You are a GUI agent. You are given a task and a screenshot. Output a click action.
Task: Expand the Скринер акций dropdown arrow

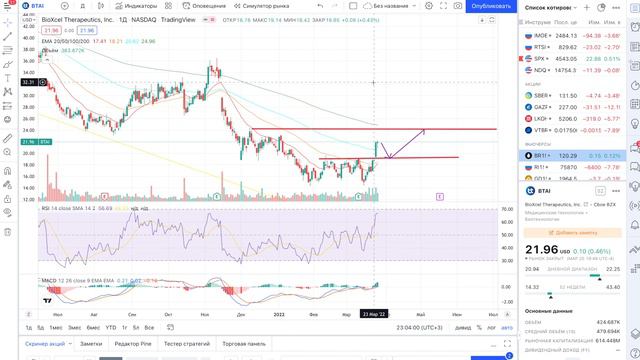click(x=70, y=344)
